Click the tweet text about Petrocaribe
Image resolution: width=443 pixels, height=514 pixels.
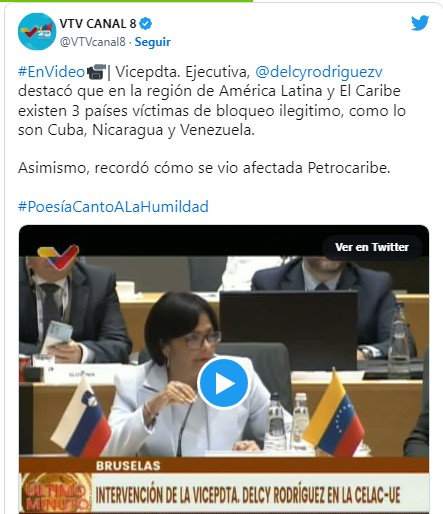204,168
